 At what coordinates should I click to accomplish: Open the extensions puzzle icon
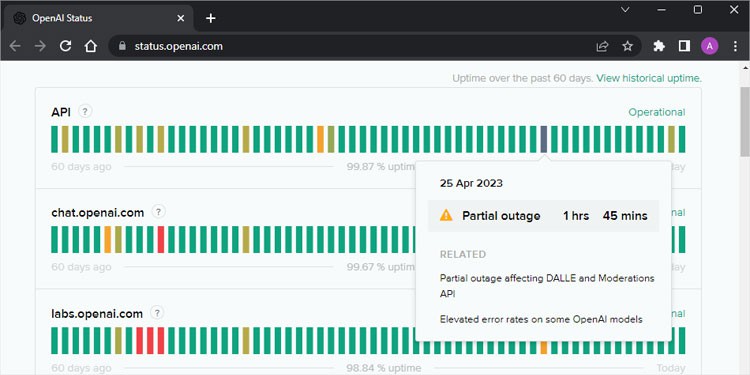click(659, 46)
